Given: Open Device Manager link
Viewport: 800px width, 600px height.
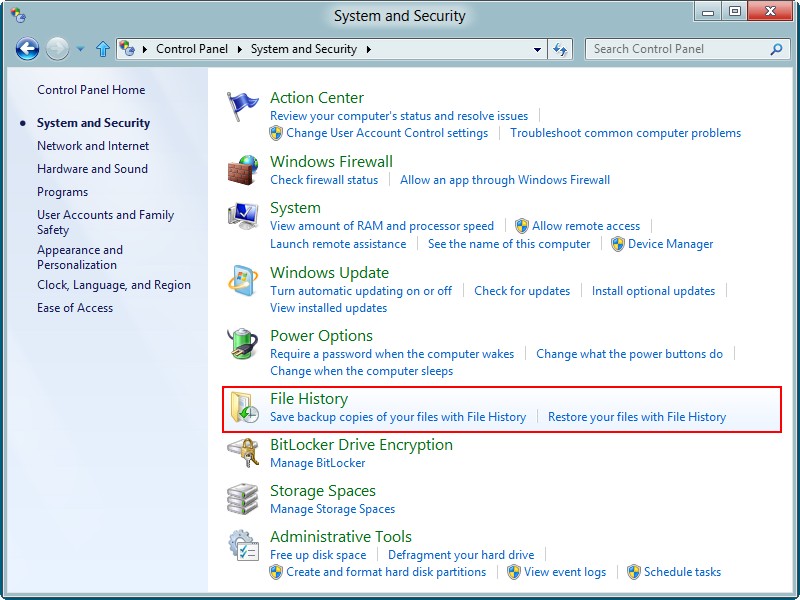Looking at the screenshot, I should (x=670, y=244).
